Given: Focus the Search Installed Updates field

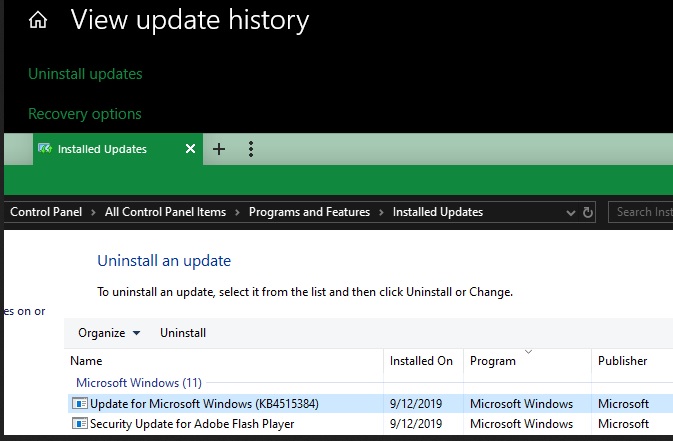Looking at the screenshot, I should pos(640,212).
